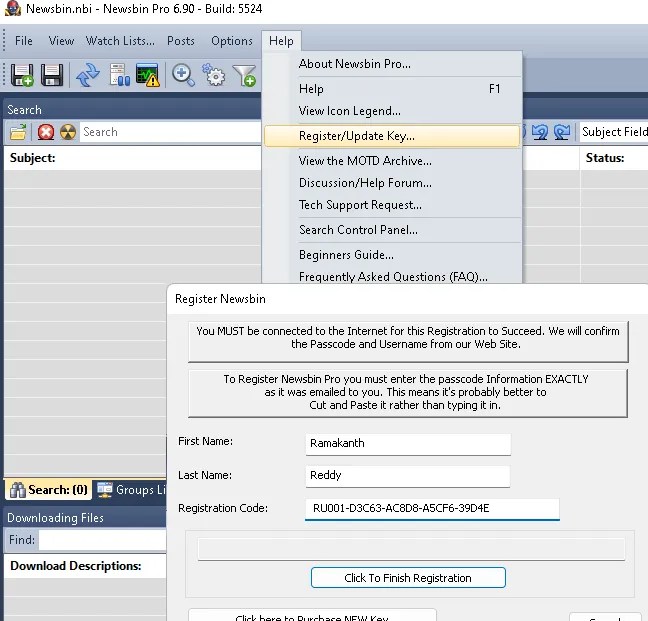Click the main Search text field

coord(170,132)
